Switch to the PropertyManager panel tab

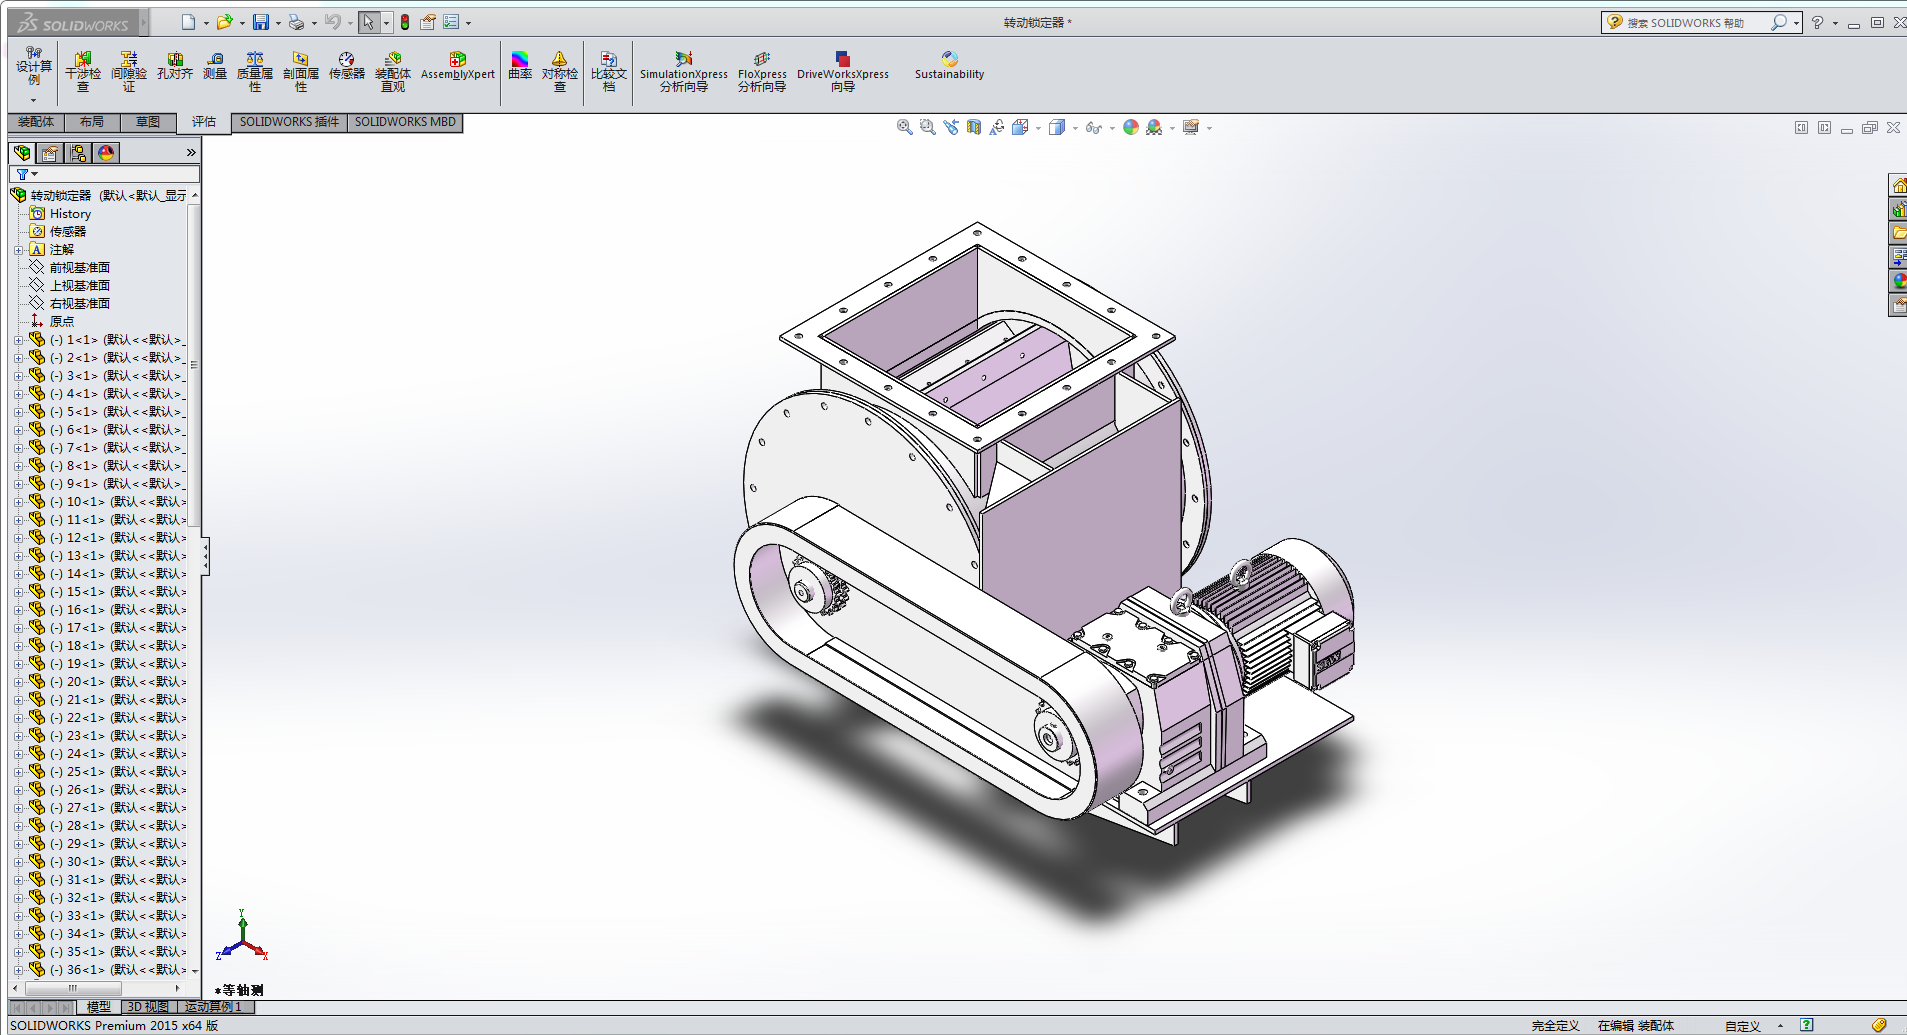(50, 153)
